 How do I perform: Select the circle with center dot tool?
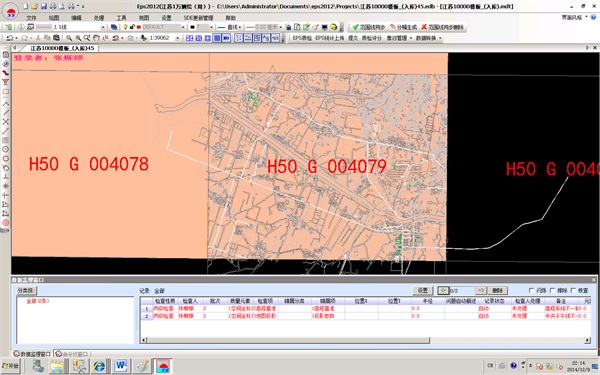point(5,149)
